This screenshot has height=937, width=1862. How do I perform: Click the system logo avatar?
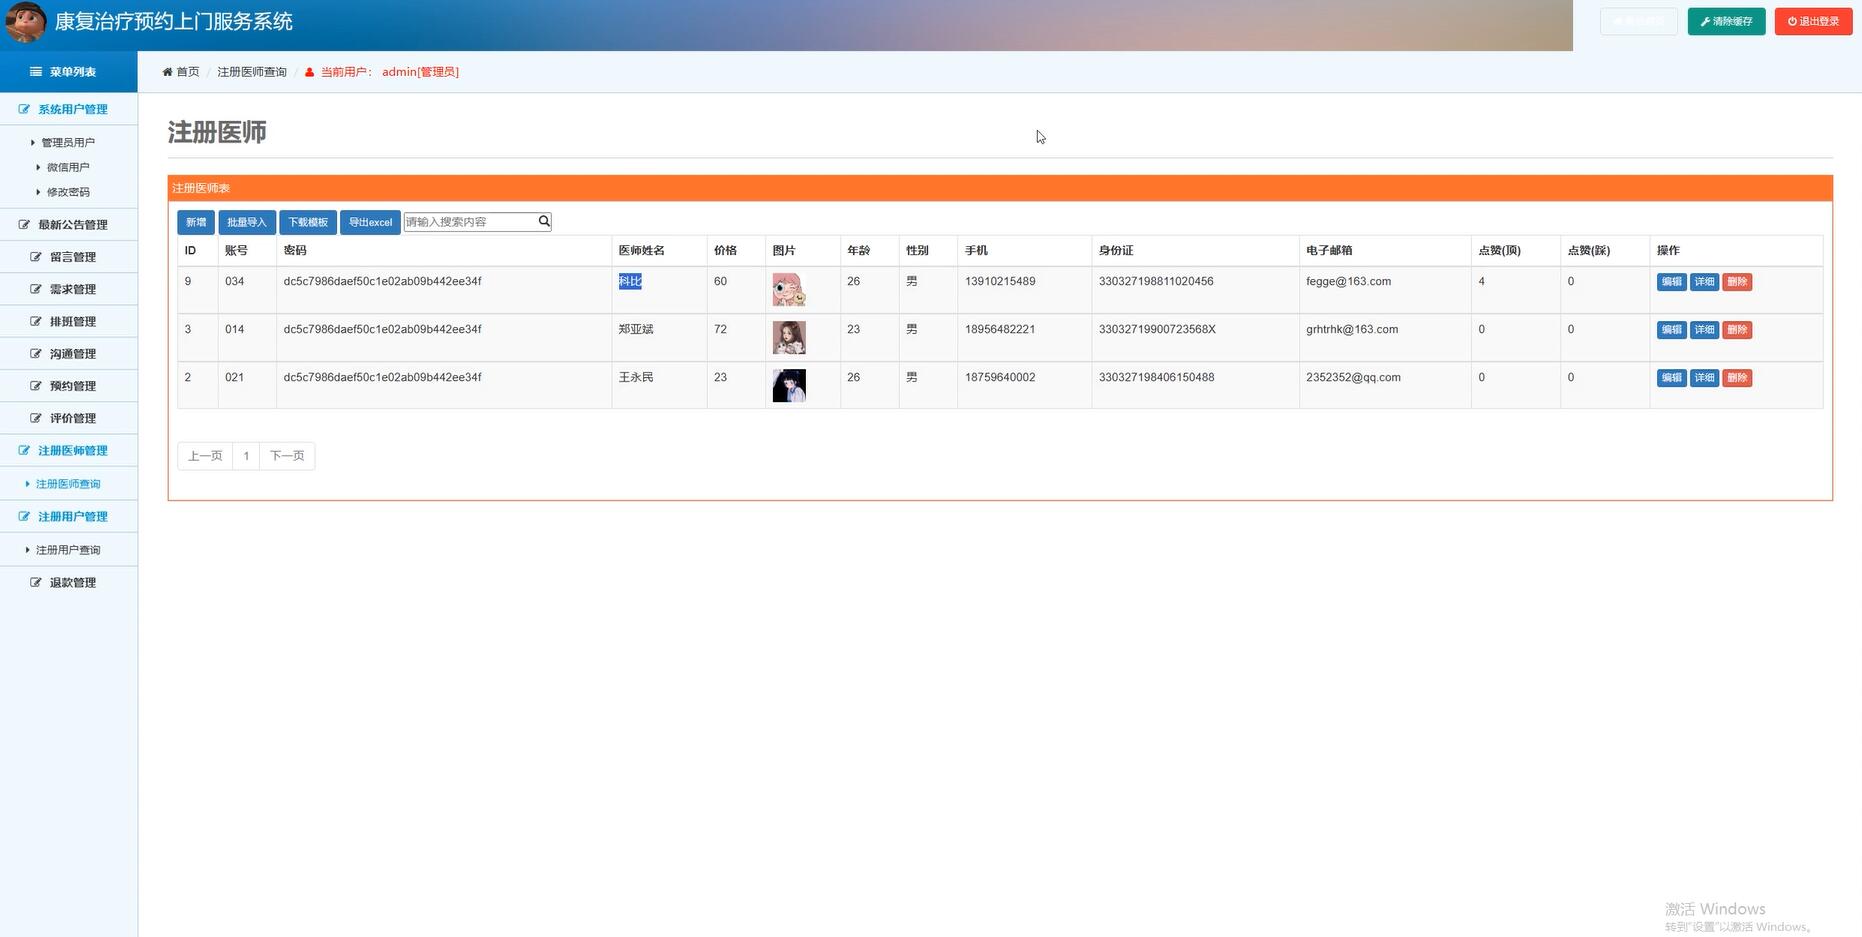click(25, 22)
